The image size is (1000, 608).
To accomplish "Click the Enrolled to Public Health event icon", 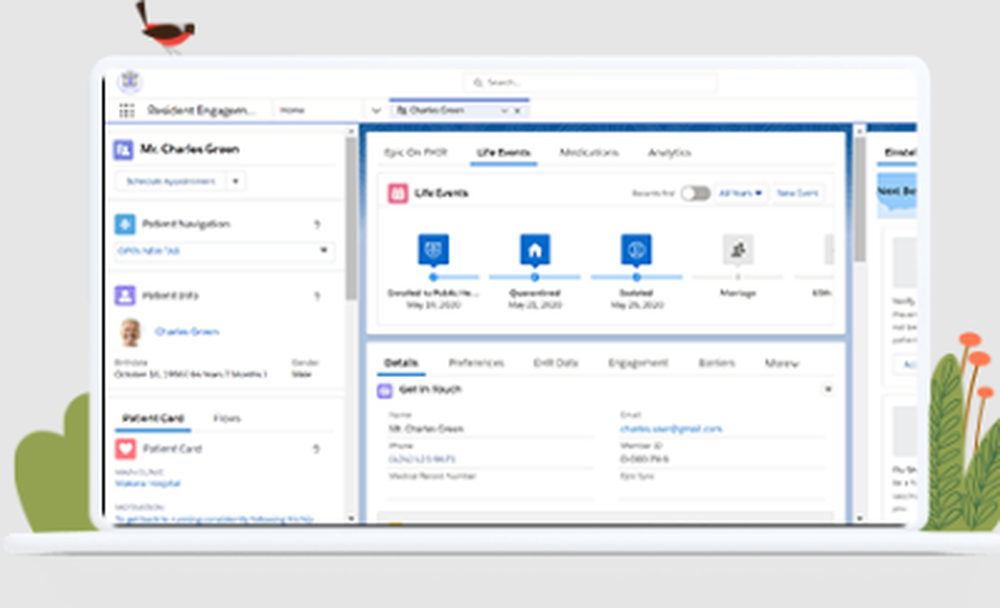I will 433,249.
